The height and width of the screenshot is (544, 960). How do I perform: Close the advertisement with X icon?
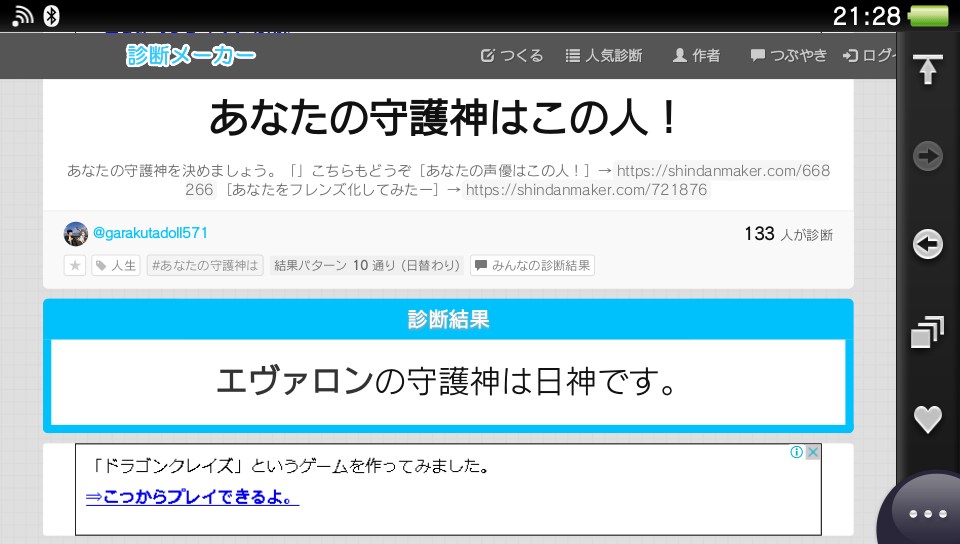812,452
